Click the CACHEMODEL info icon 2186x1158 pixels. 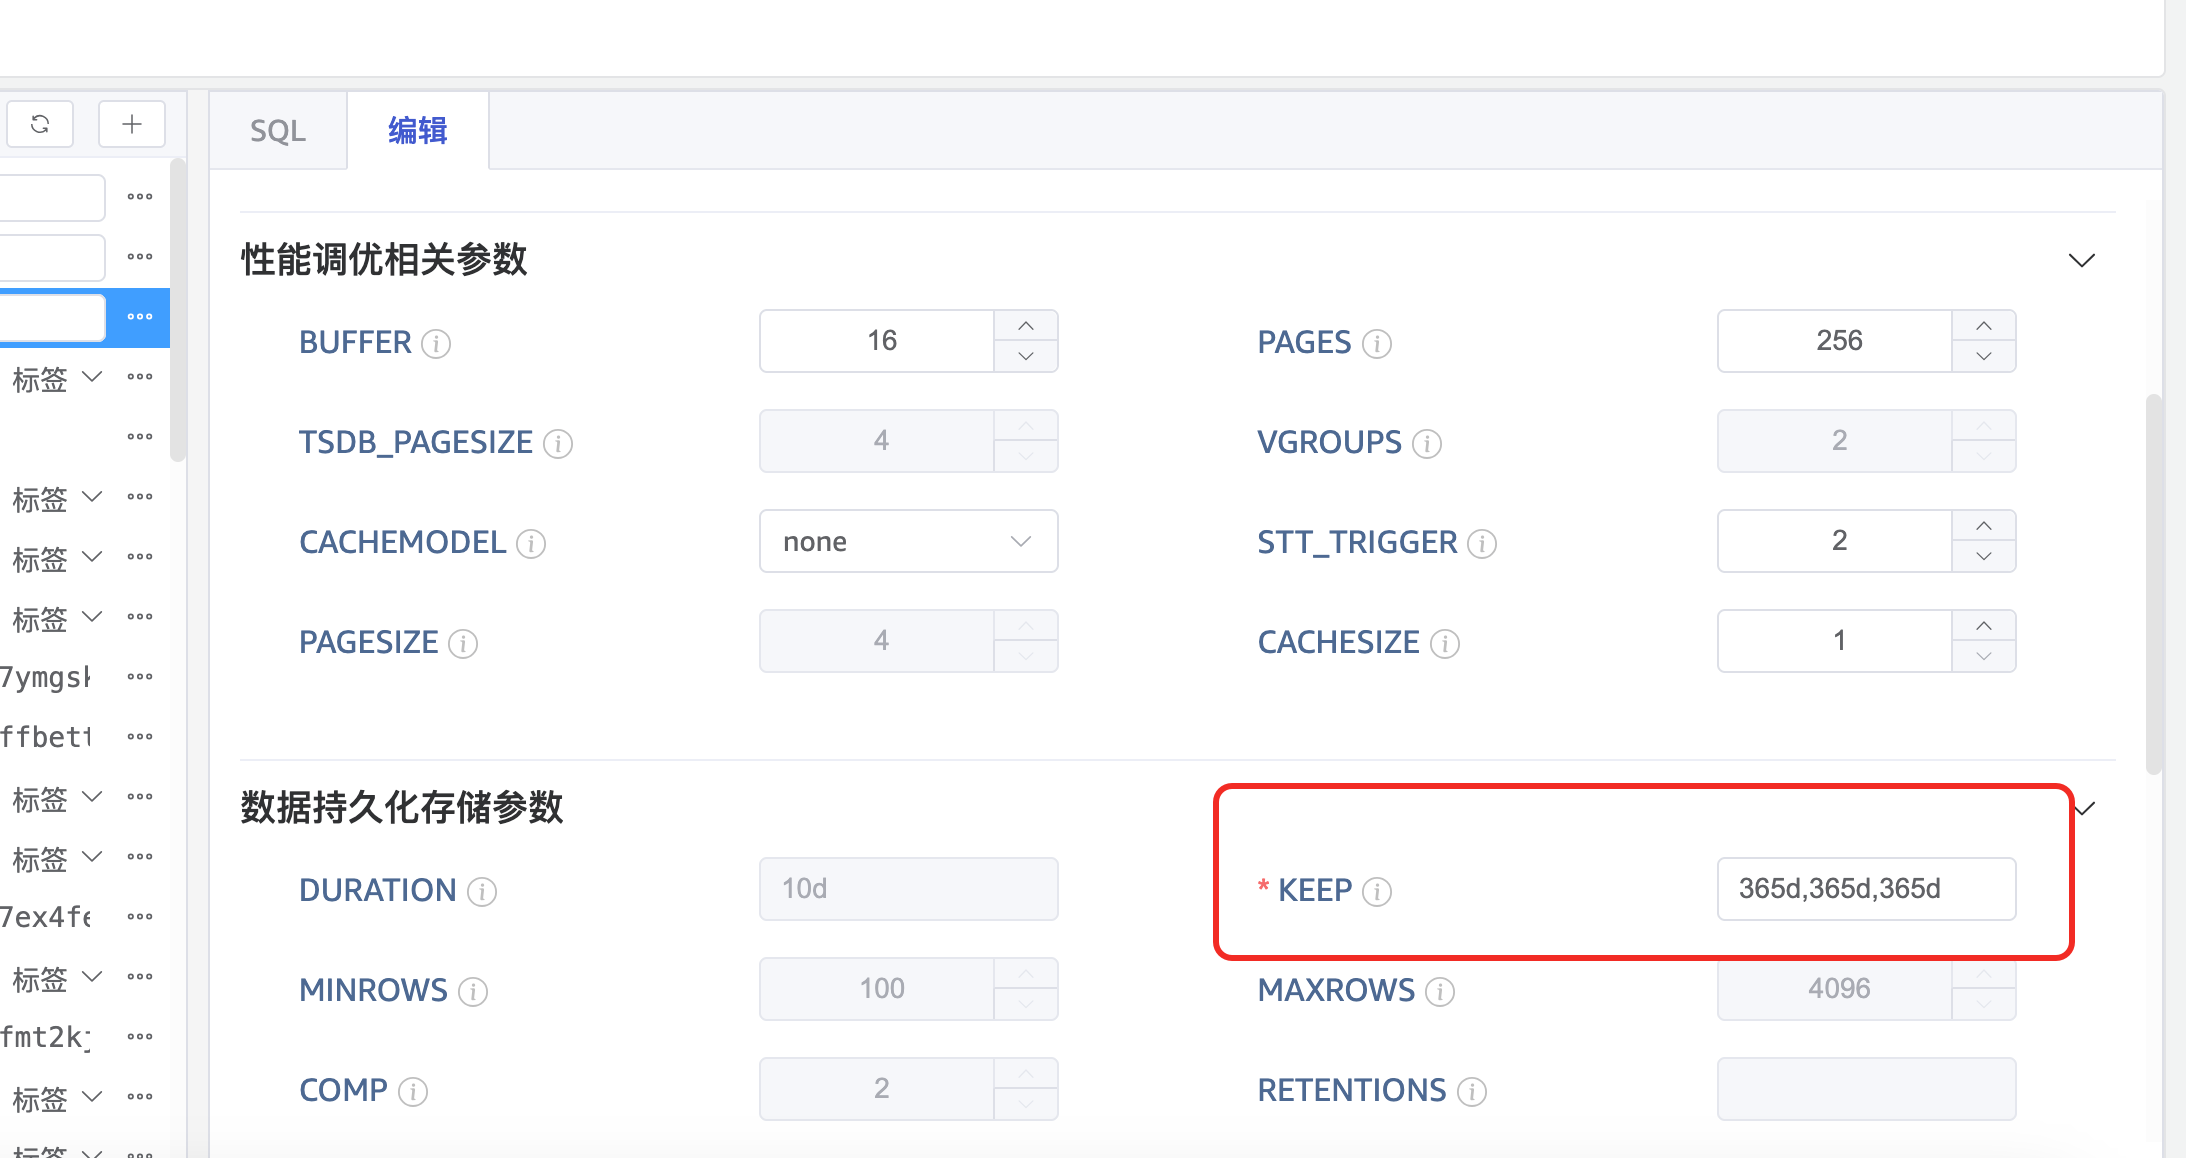pos(531,544)
